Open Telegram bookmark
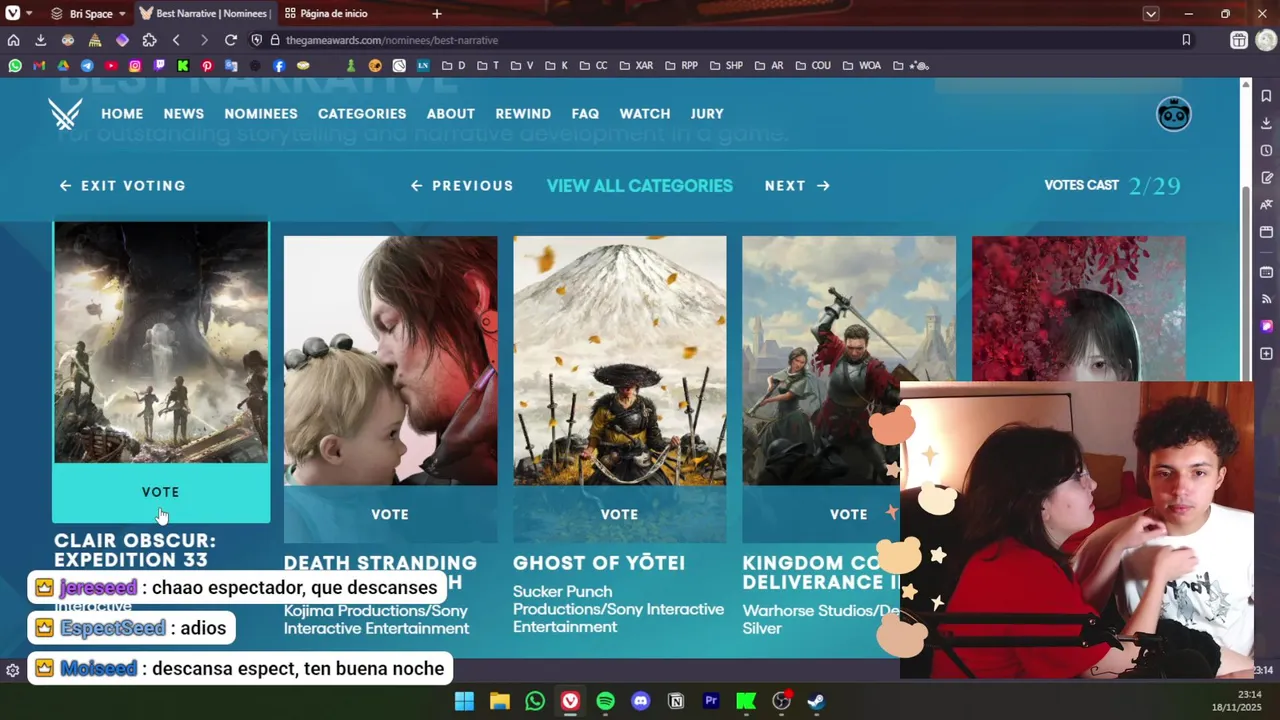 click(x=87, y=66)
